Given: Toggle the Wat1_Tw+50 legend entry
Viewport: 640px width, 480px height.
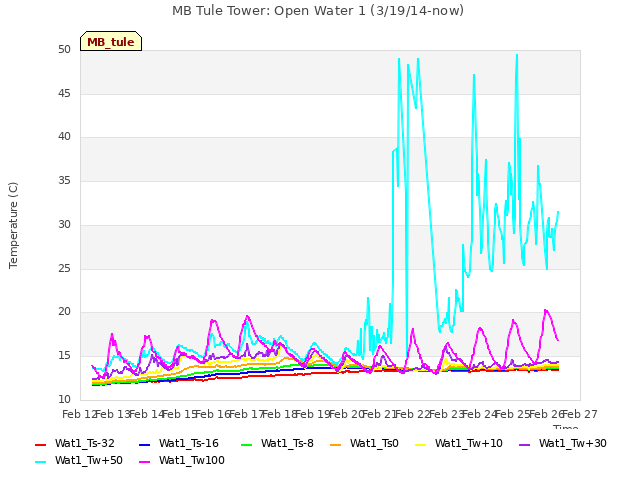Looking at the screenshot, I should (79, 461).
